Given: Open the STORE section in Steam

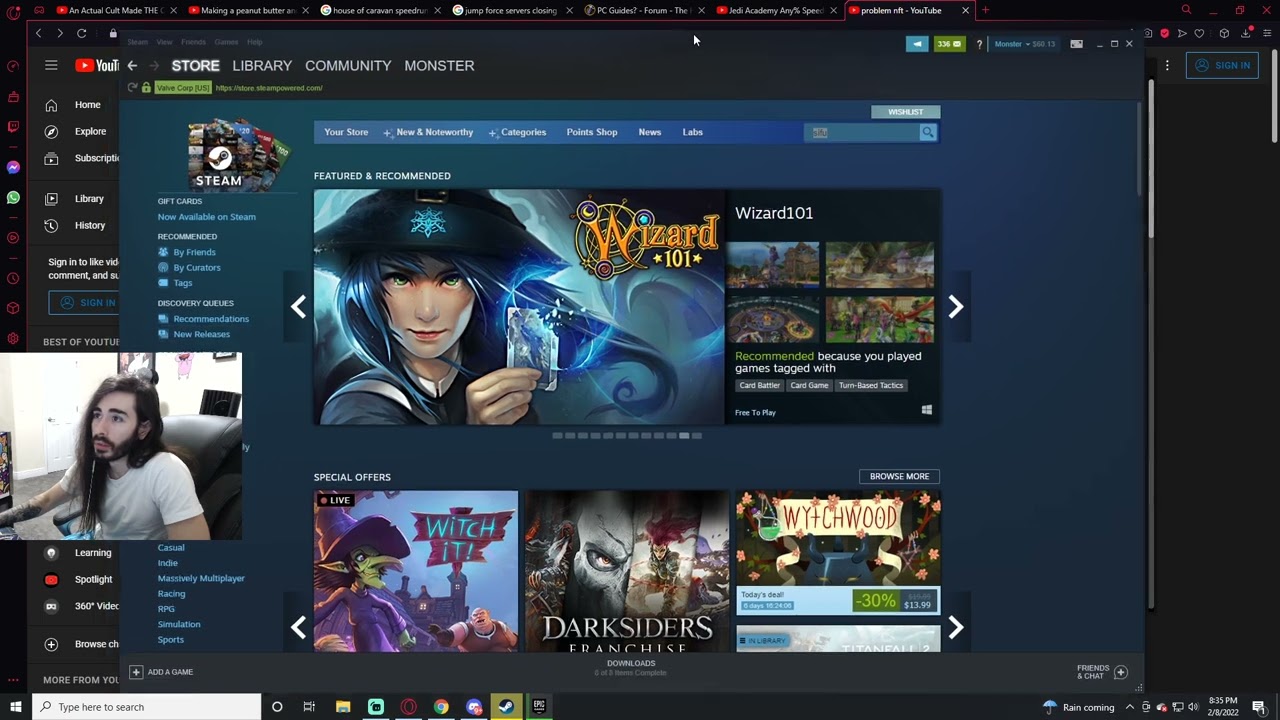Looking at the screenshot, I should 195,66.
